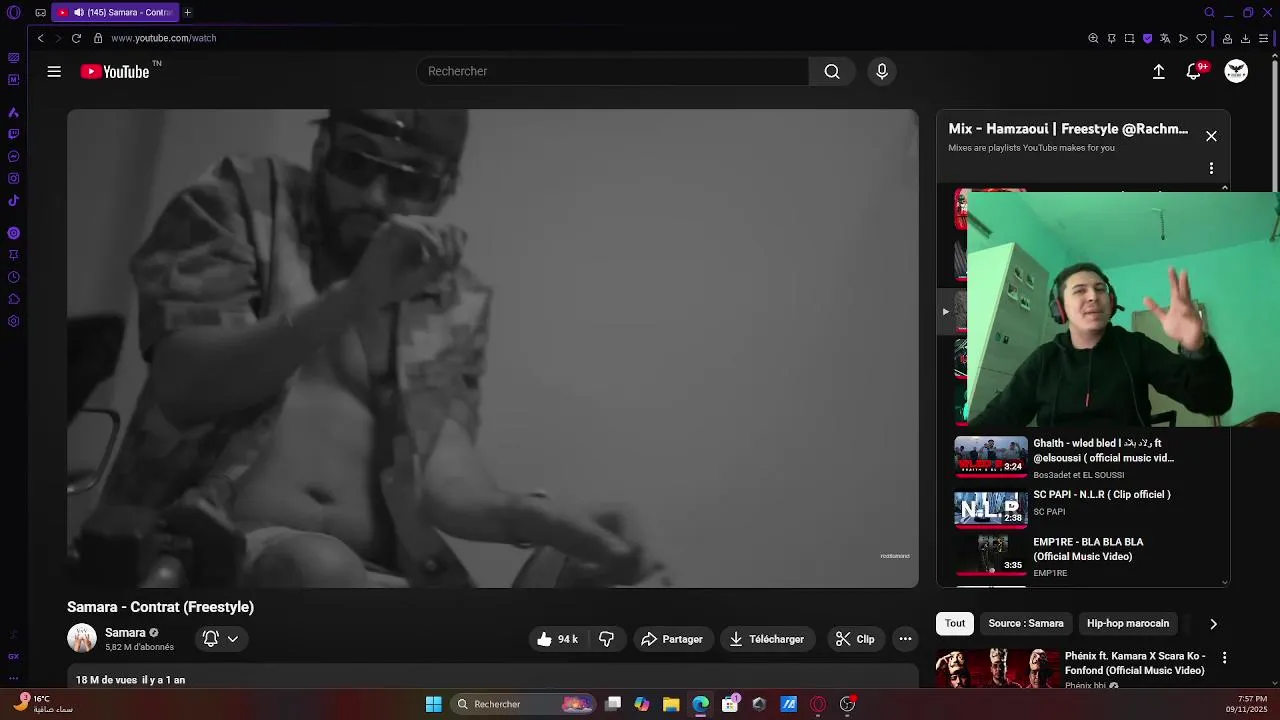Reload the page with the refresh icon

pos(76,38)
